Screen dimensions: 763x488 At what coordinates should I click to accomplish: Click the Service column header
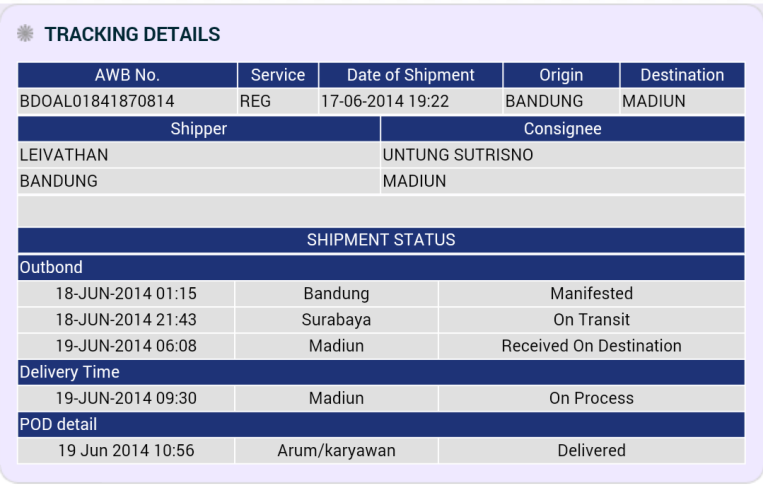pos(278,75)
